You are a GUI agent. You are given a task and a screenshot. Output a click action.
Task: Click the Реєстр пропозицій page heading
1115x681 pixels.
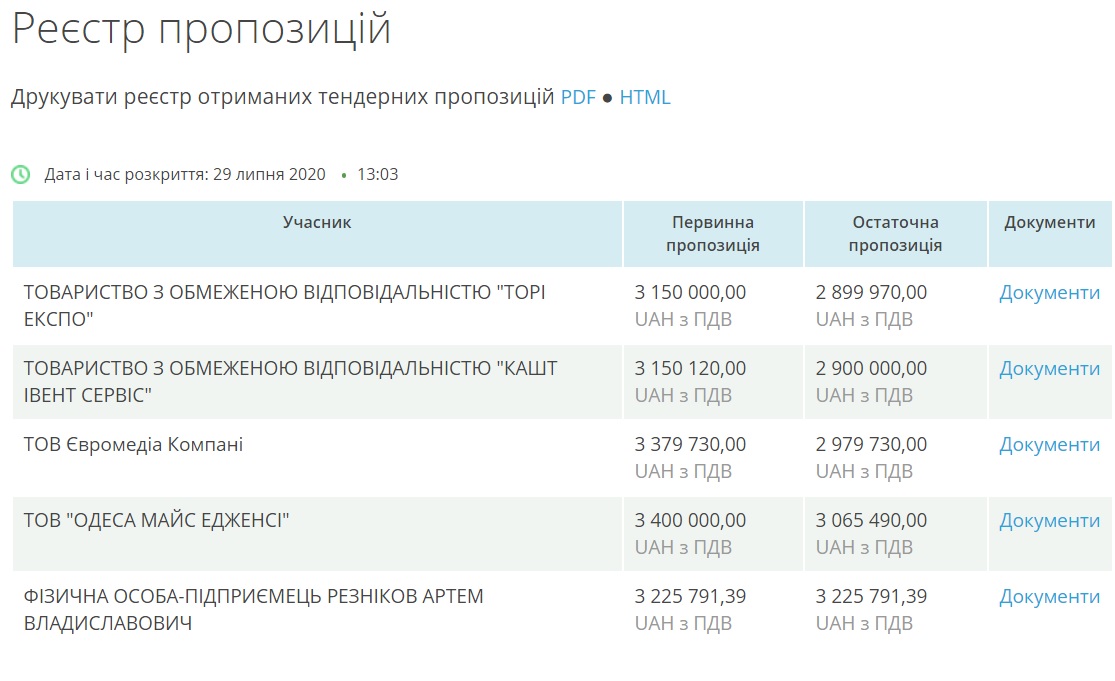pos(201,29)
